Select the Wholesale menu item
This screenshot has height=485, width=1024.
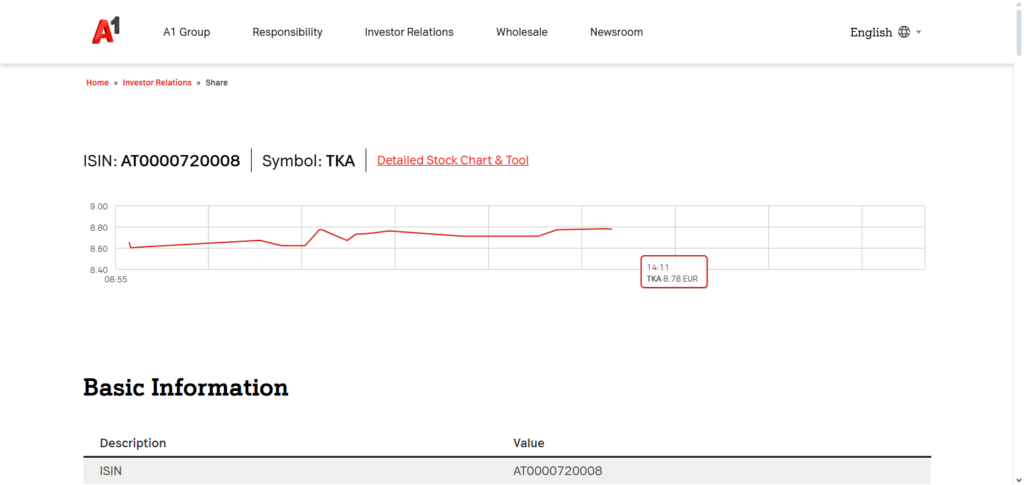[522, 32]
